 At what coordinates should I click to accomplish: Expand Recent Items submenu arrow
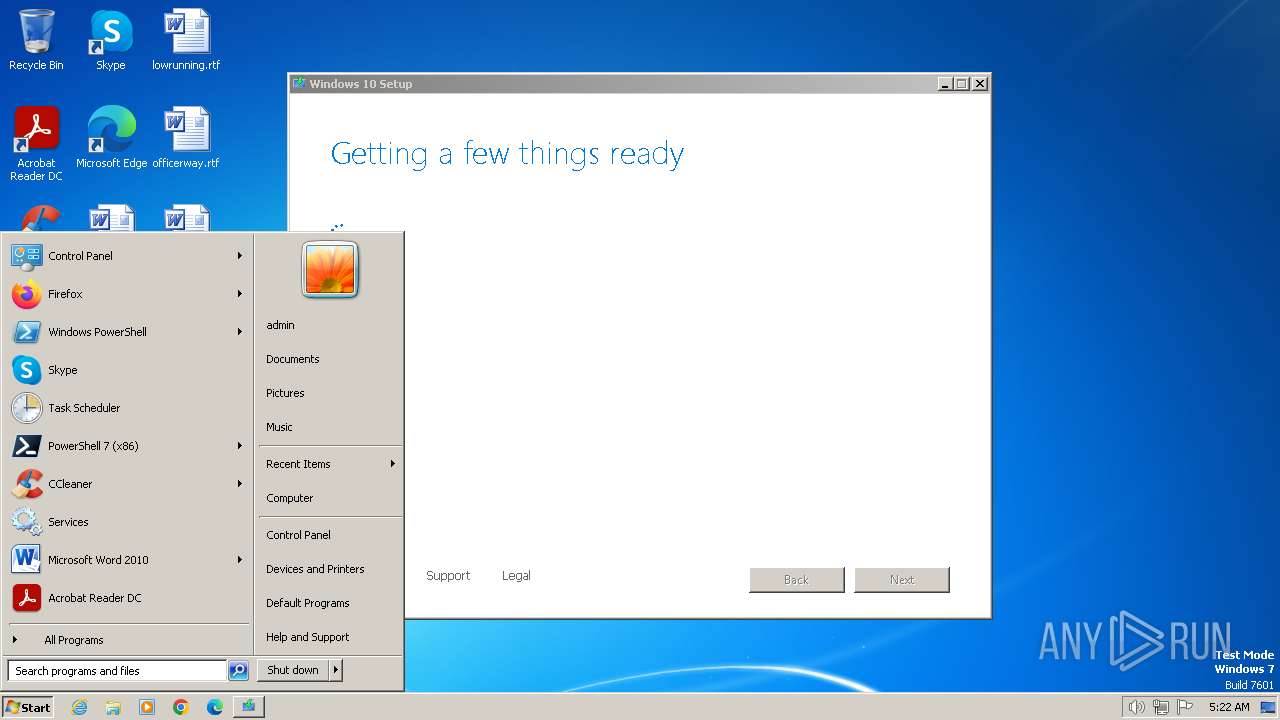click(x=393, y=464)
